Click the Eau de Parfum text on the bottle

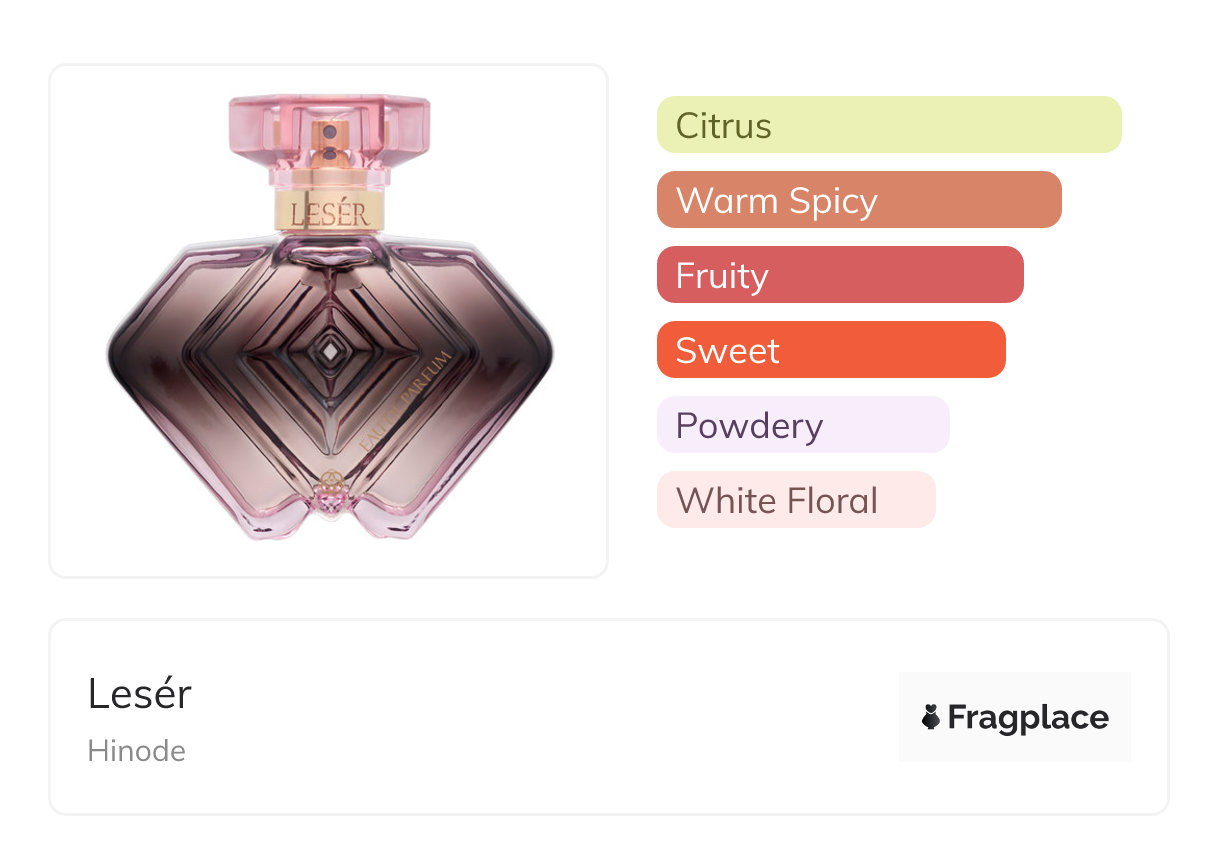point(404,400)
